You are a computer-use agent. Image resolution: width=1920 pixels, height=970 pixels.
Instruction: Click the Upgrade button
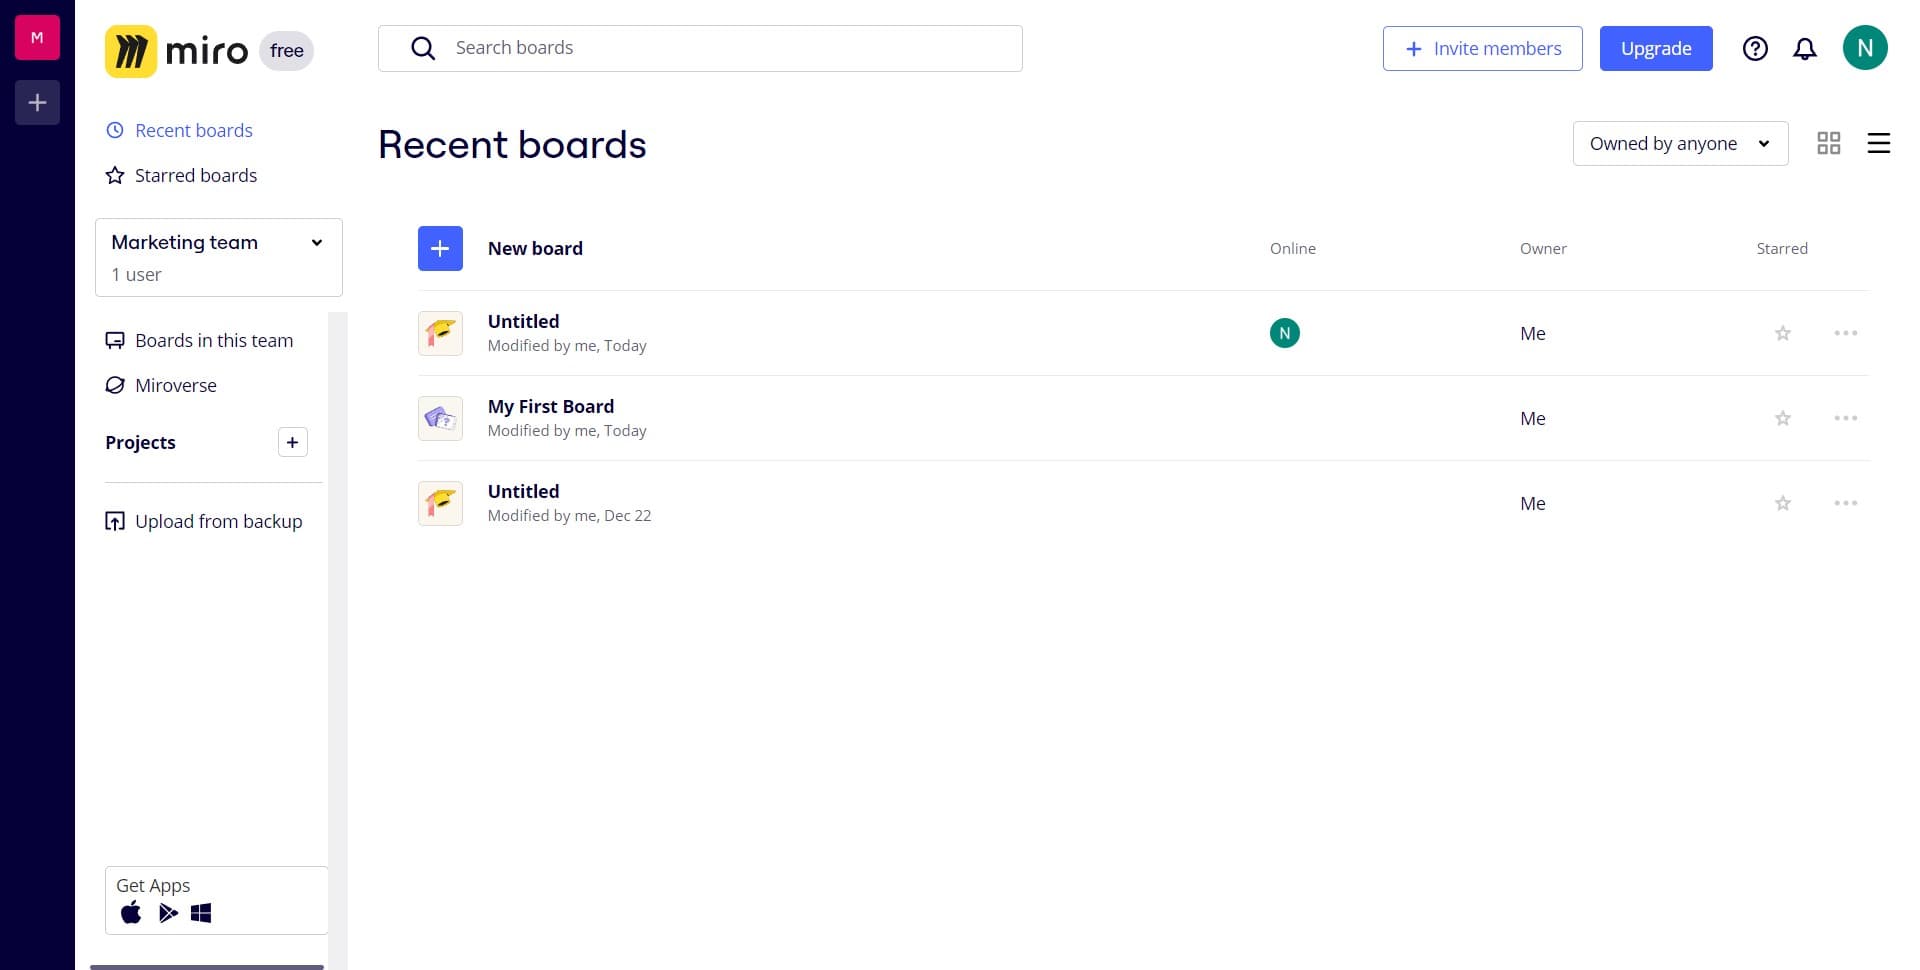1655,48
